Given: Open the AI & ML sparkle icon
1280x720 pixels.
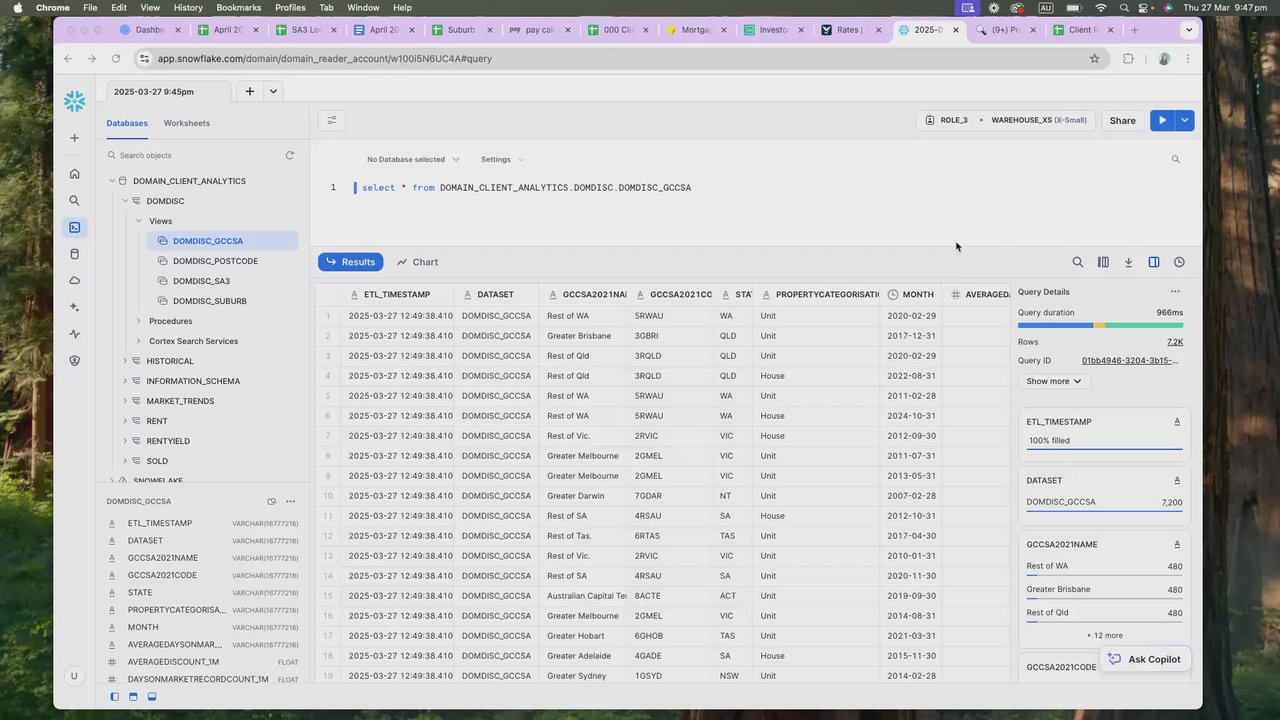Looking at the screenshot, I should click(74, 307).
